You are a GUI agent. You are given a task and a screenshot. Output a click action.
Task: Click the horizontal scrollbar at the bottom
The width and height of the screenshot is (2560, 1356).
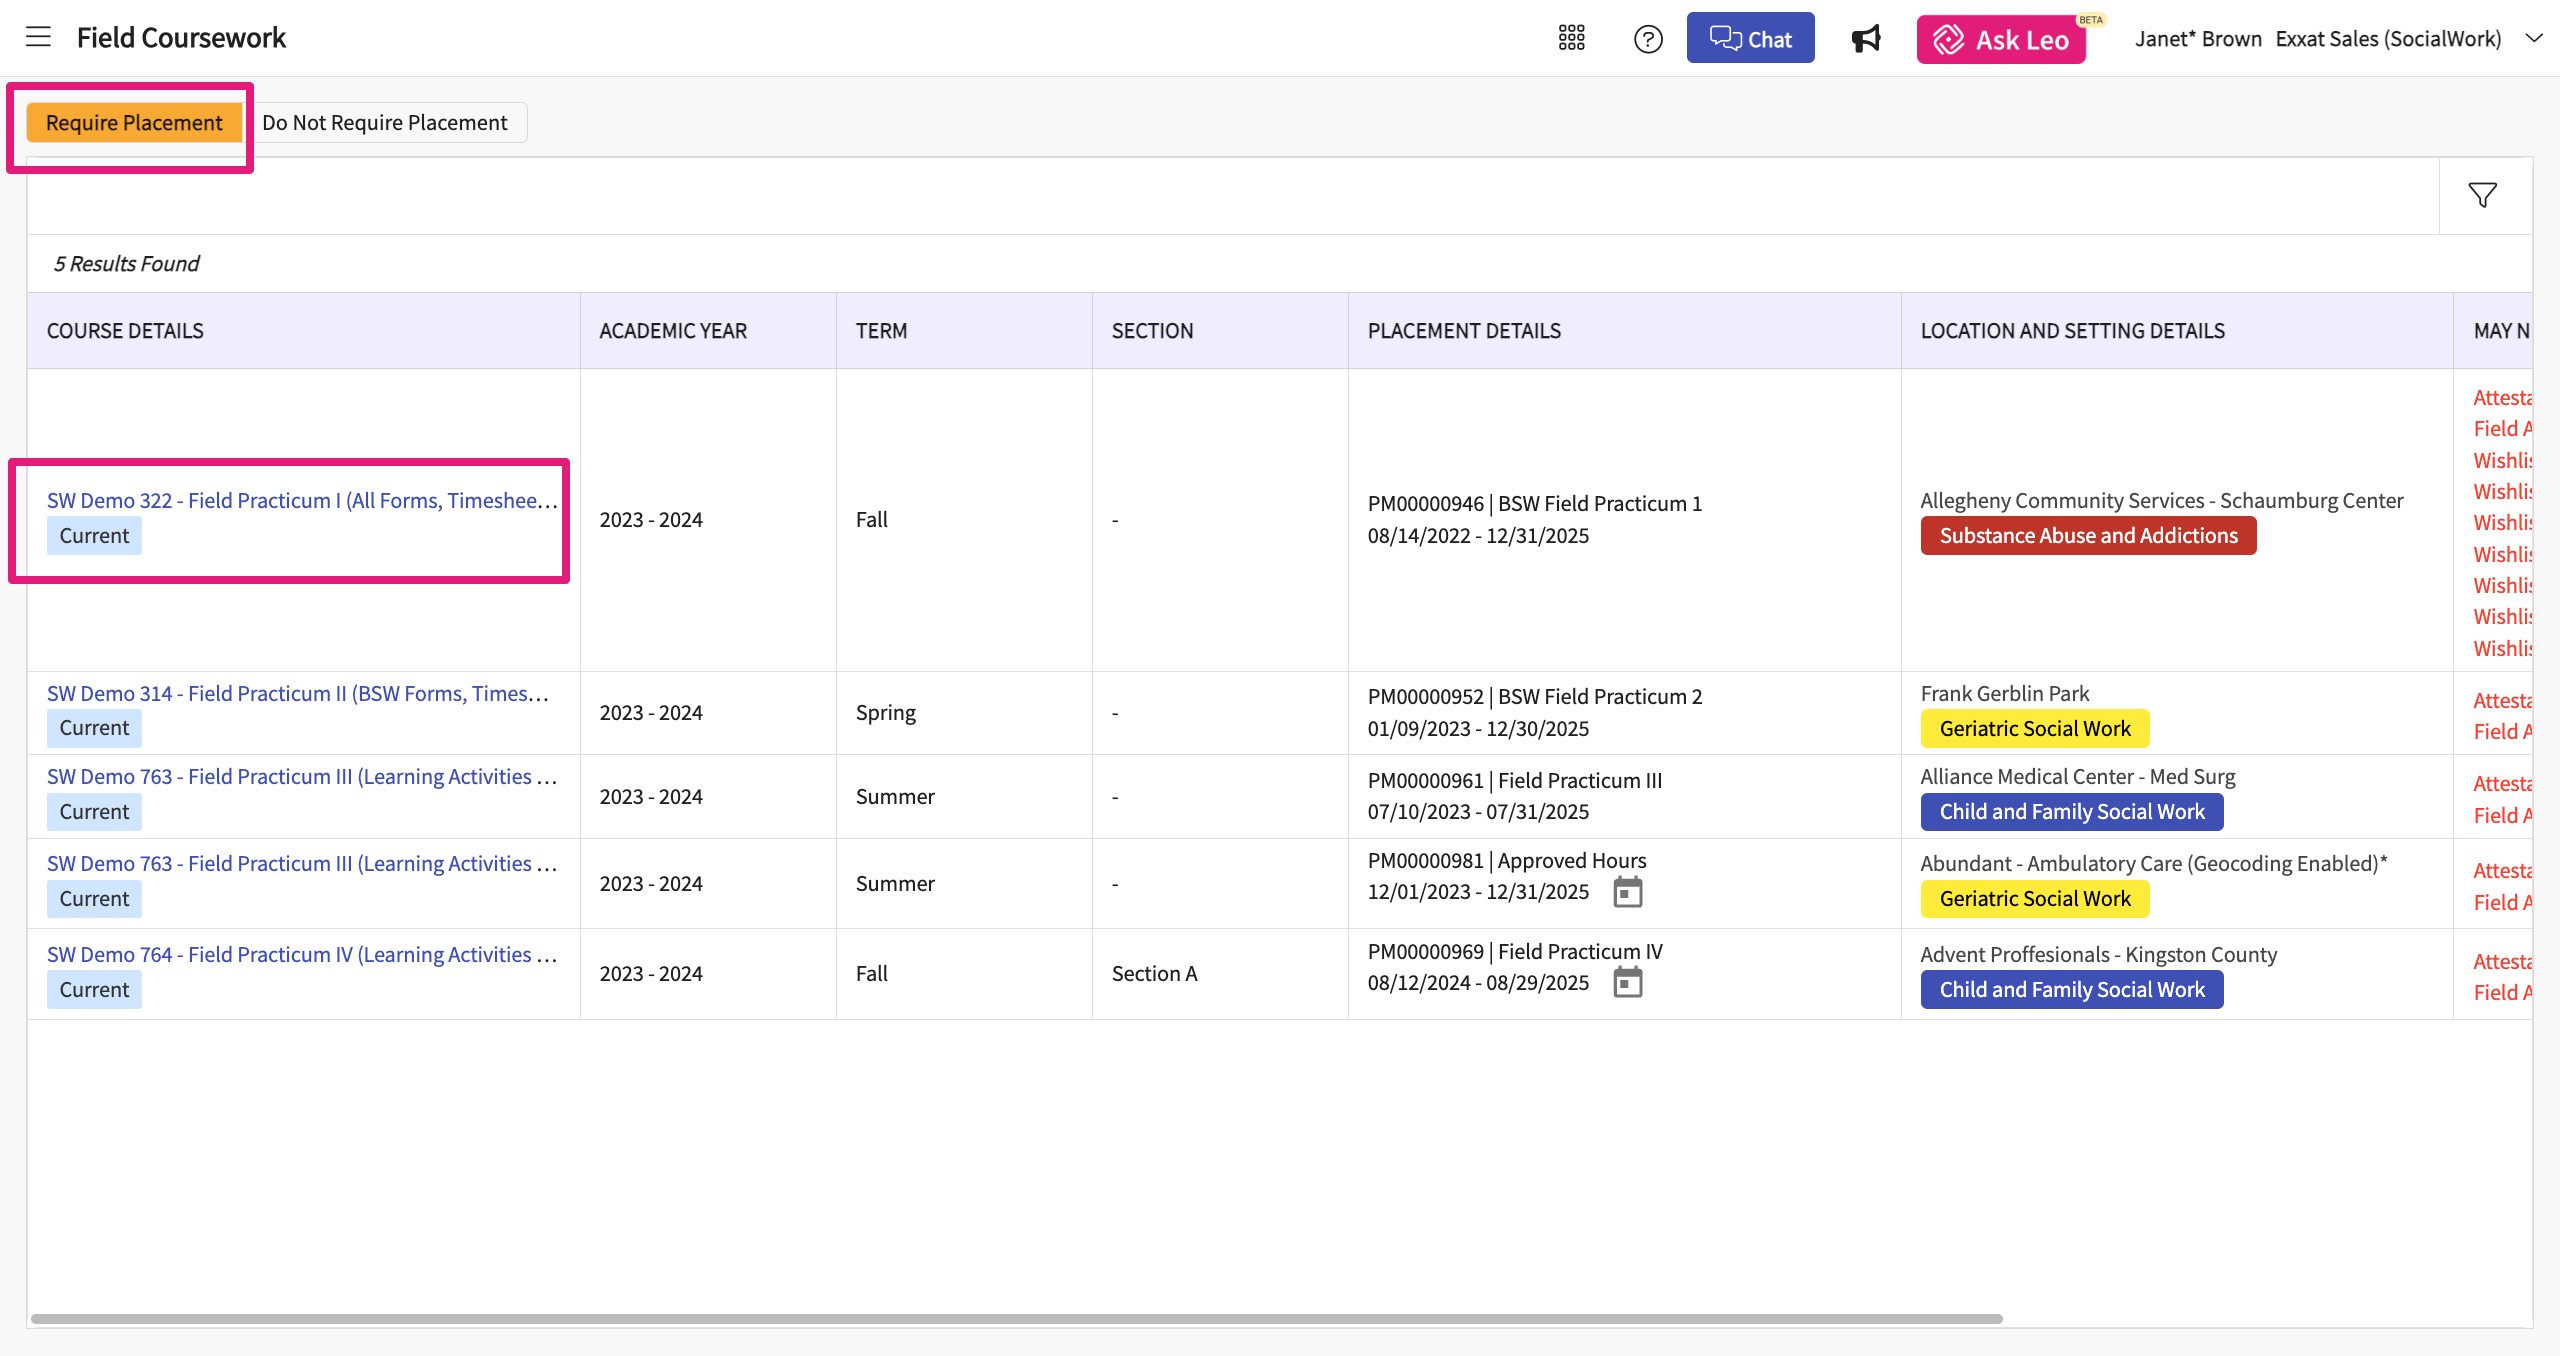click(1016, 1319)
